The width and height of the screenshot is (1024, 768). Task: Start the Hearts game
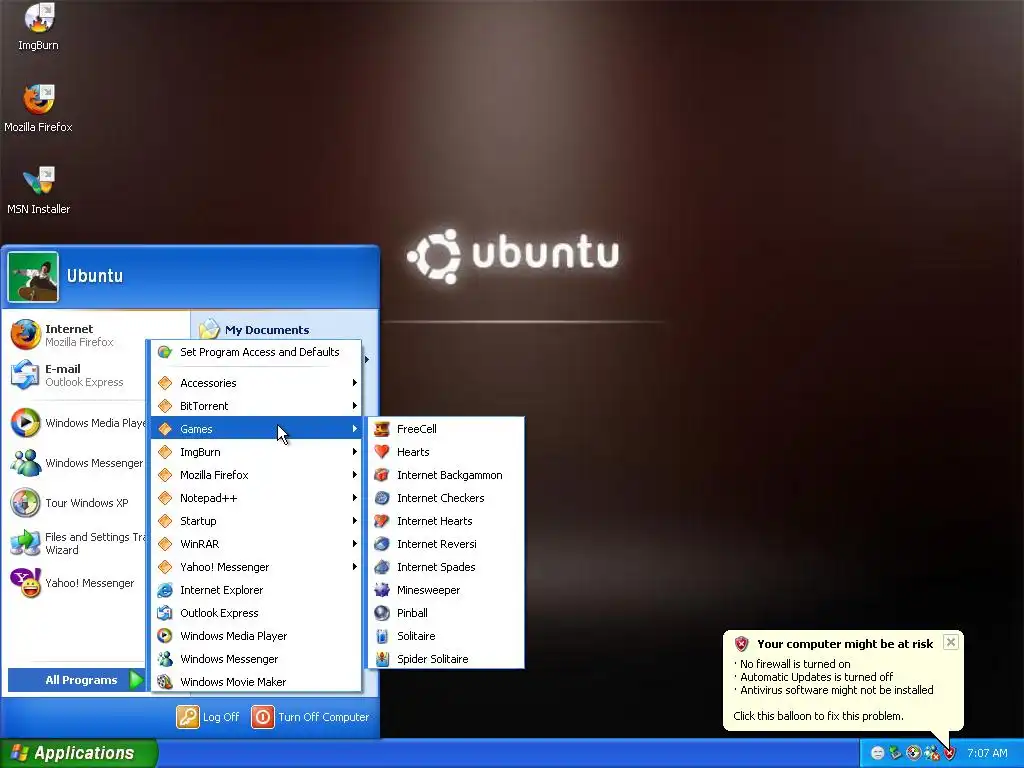446,452
